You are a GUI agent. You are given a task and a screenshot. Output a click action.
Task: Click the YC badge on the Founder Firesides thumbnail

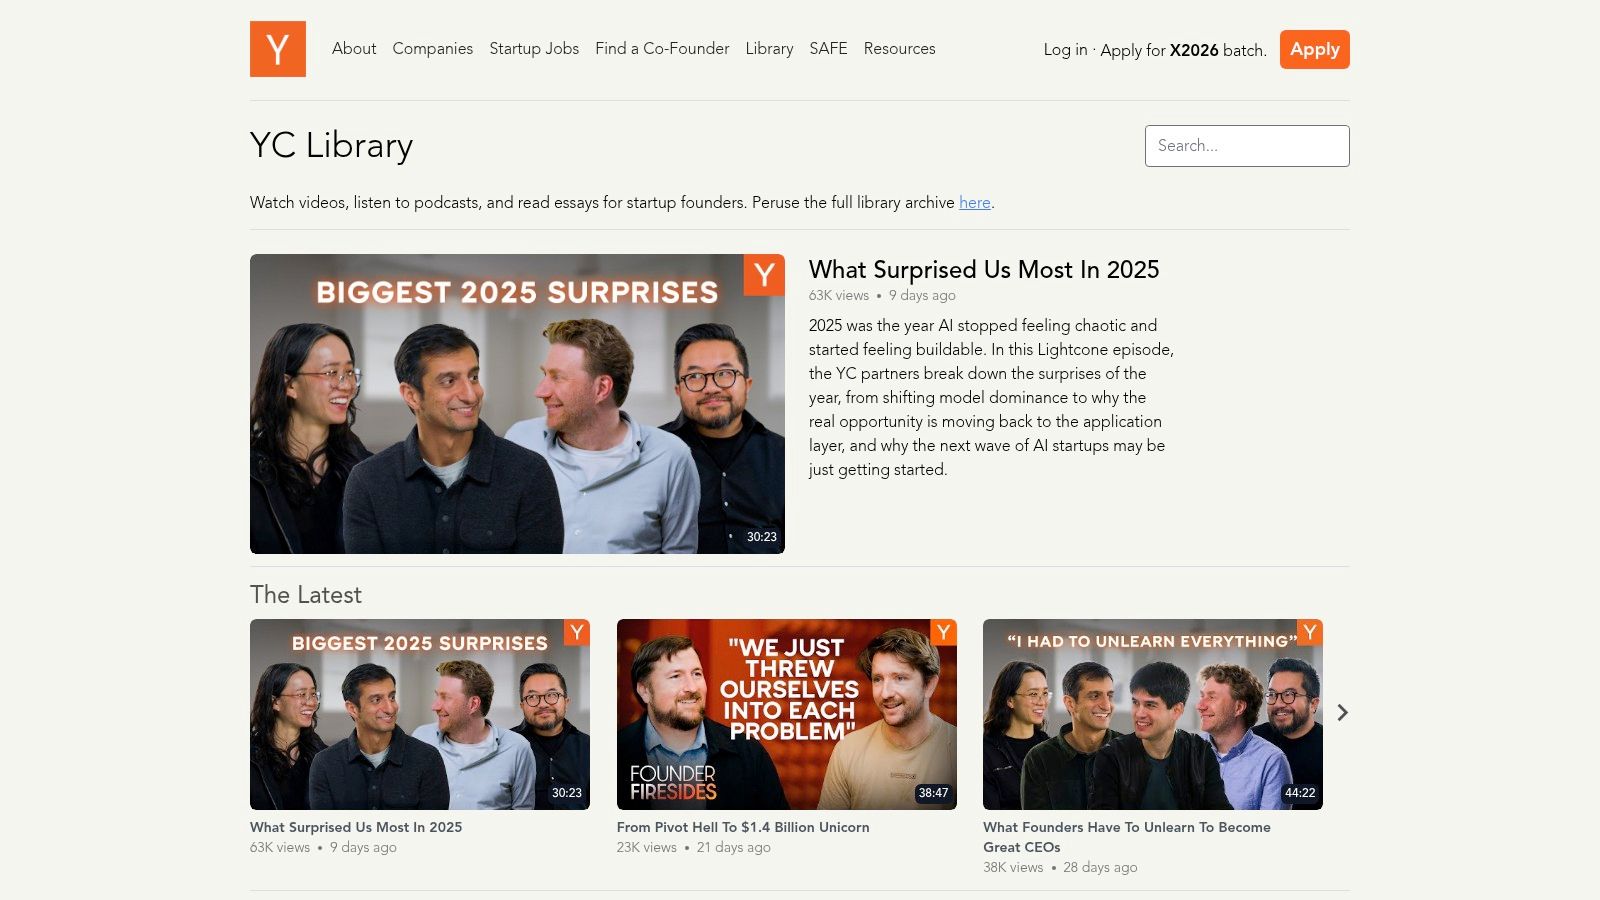(x=942, y=633)
